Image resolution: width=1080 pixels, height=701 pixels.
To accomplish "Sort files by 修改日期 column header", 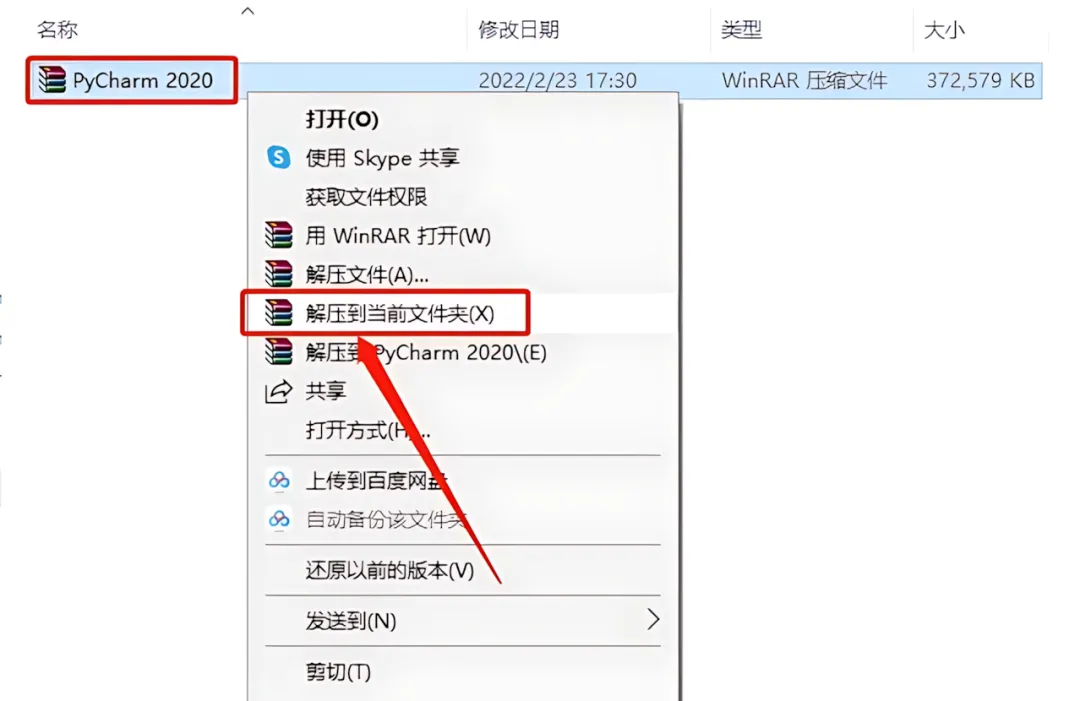I will point(519,30).
